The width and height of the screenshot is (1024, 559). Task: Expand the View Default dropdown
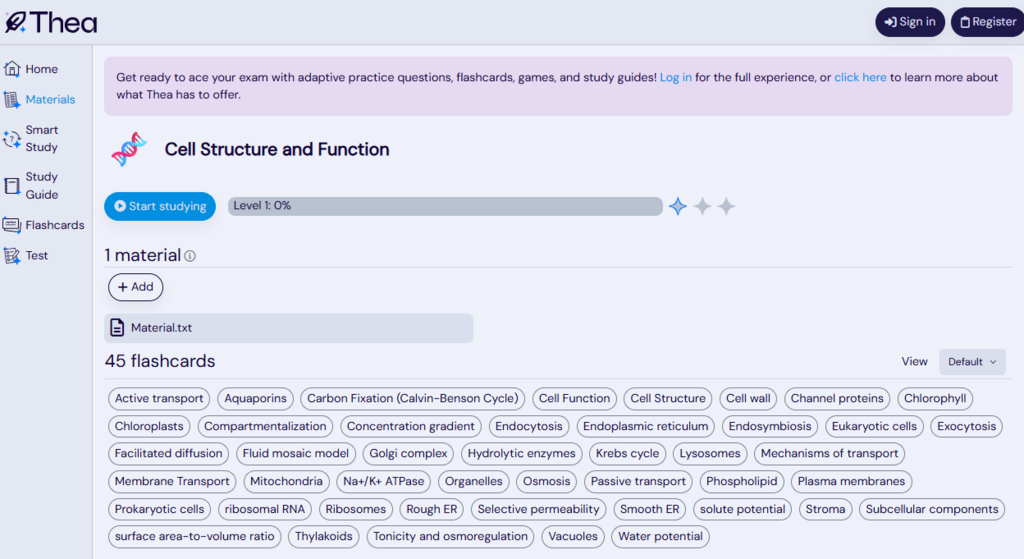[x=972, y=362]
